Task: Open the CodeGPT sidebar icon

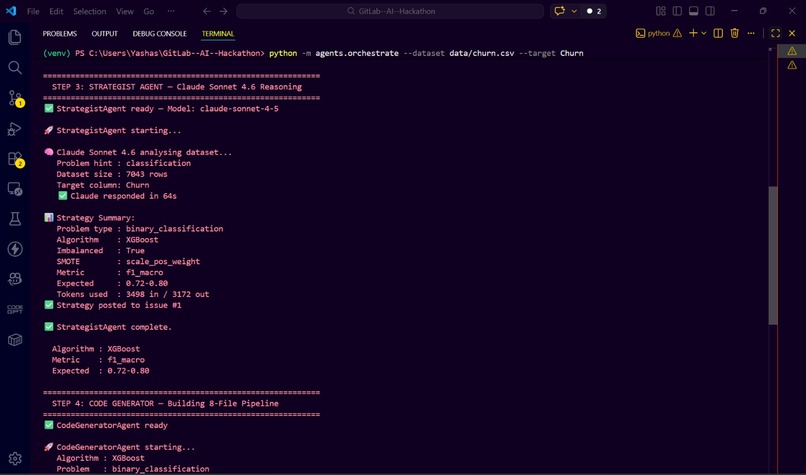Action: (15, 309)
